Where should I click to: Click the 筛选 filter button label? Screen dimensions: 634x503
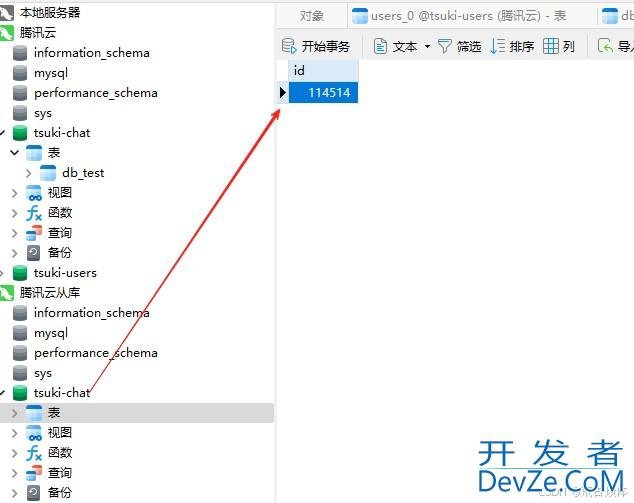[x=469, y=46]
